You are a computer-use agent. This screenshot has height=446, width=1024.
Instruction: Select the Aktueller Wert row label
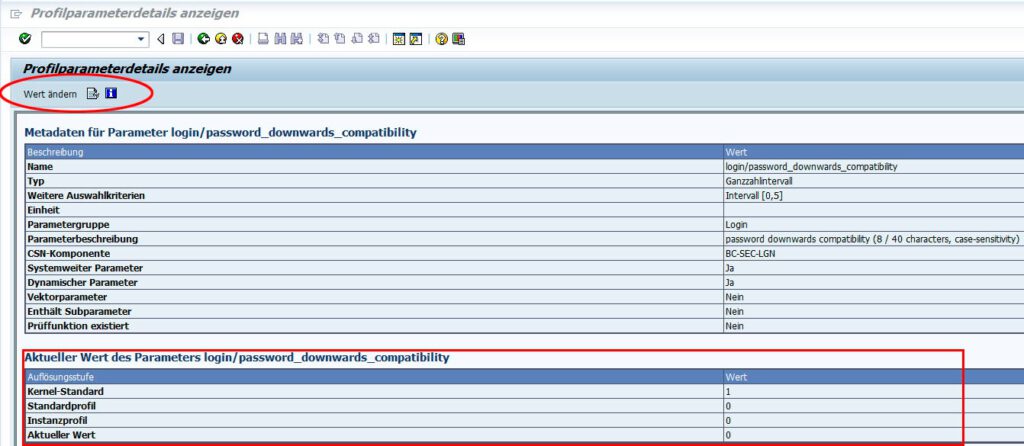point(60,435)
